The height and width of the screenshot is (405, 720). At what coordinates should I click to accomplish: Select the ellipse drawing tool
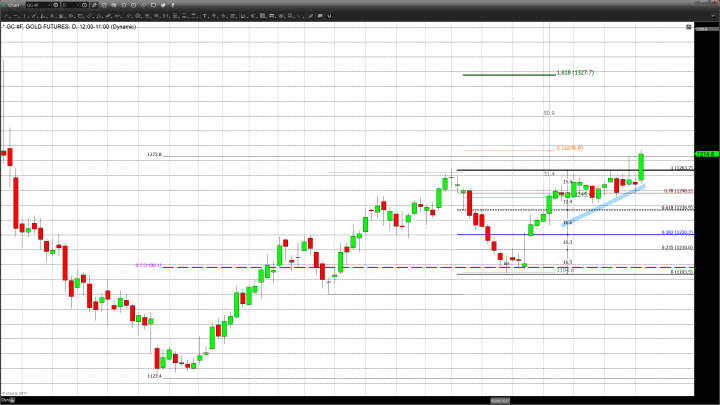tap(71, 16)
